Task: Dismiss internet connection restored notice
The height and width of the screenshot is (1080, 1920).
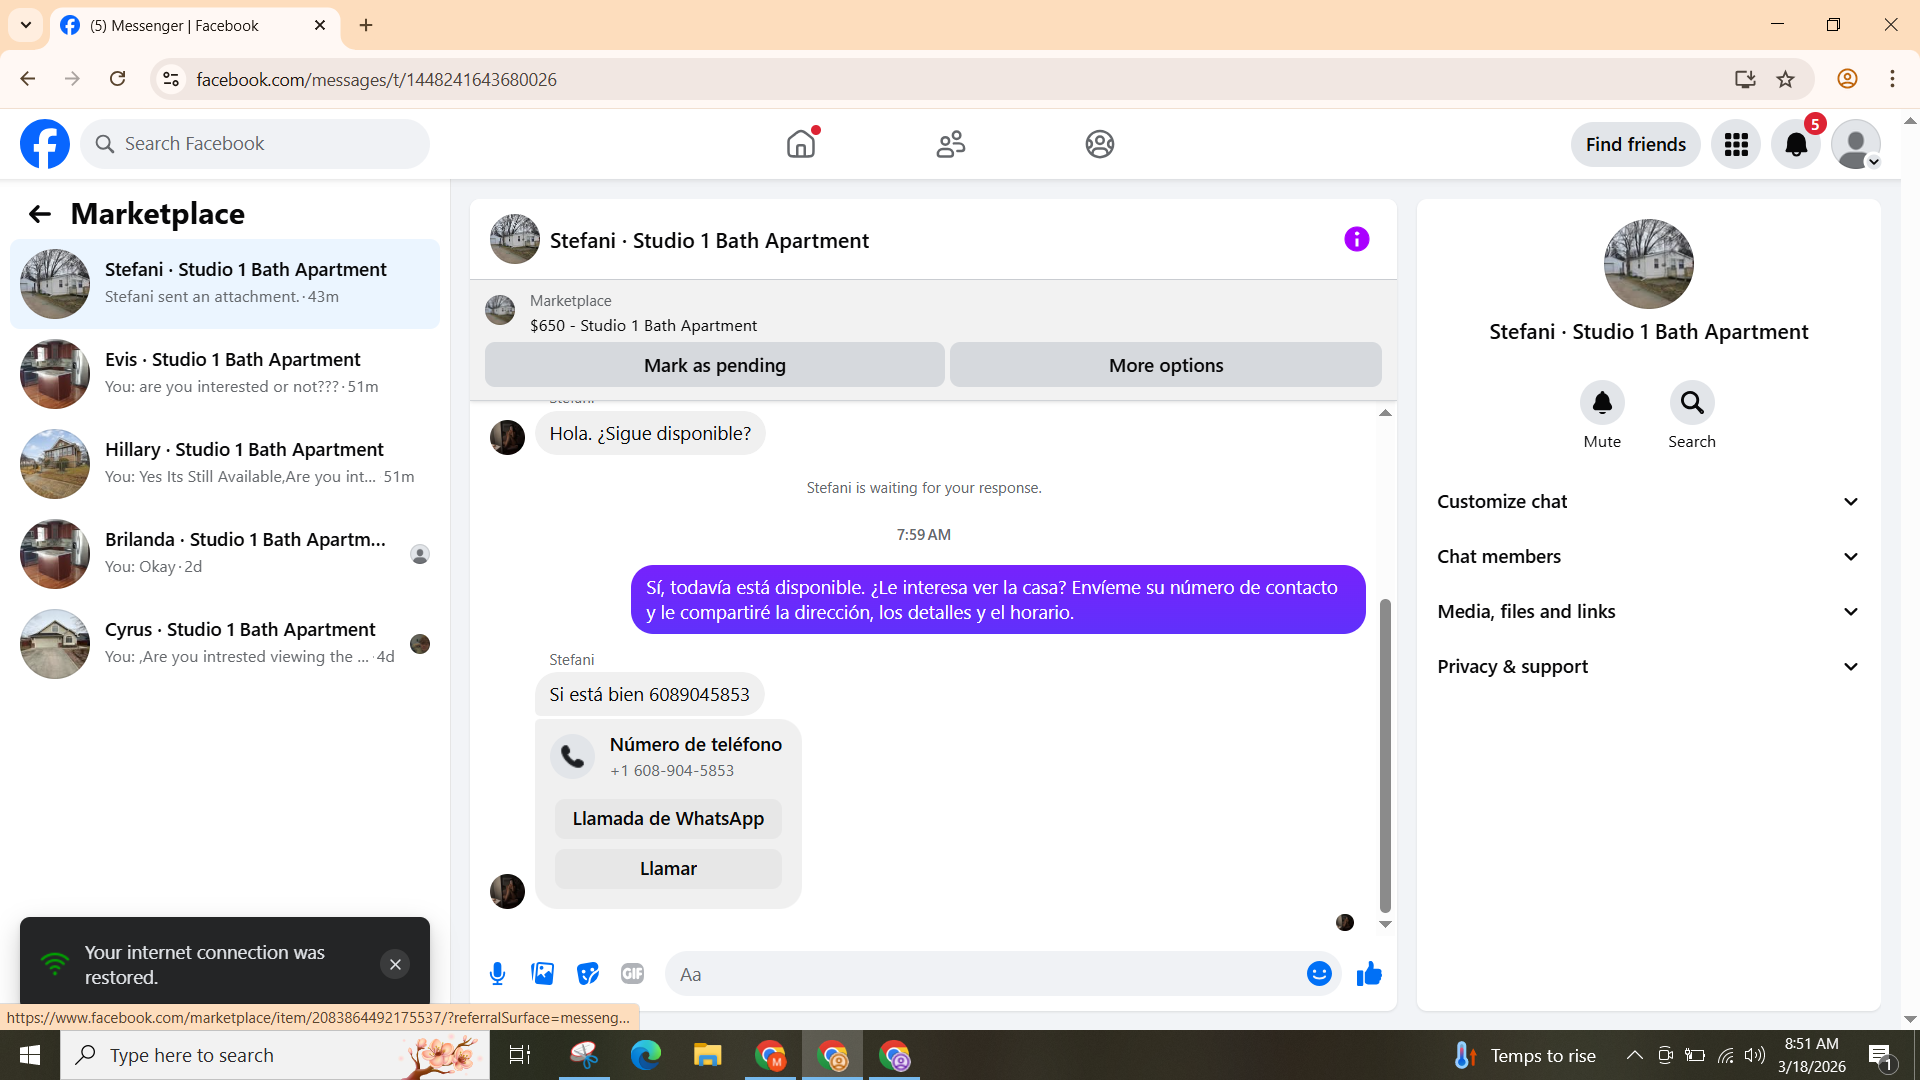Action: click(395, 964)
